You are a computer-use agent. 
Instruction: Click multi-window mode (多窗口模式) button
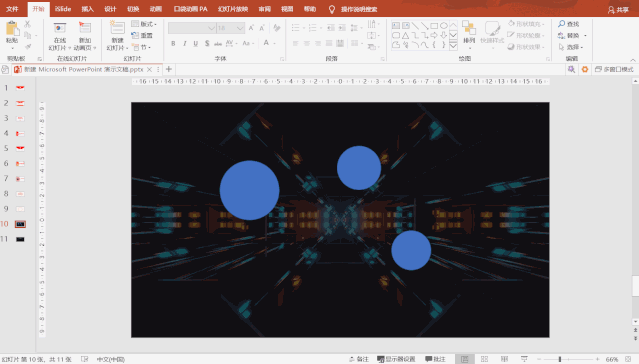[614, 69]
